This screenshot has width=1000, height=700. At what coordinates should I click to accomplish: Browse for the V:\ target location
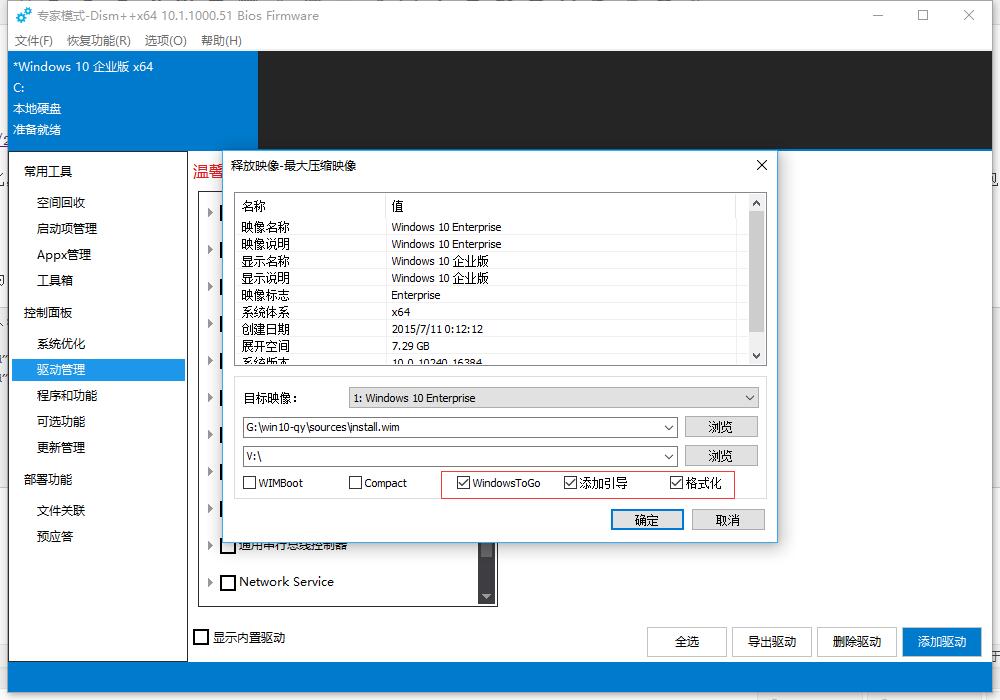(x=721, y=455)
